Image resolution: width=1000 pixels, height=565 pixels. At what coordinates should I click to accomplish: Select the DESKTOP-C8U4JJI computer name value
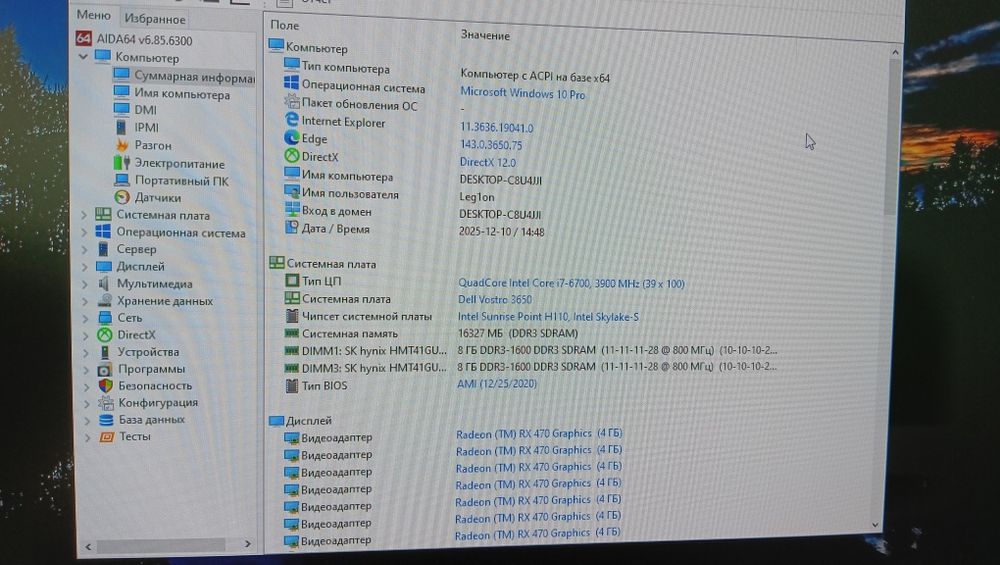coord(501,180)
